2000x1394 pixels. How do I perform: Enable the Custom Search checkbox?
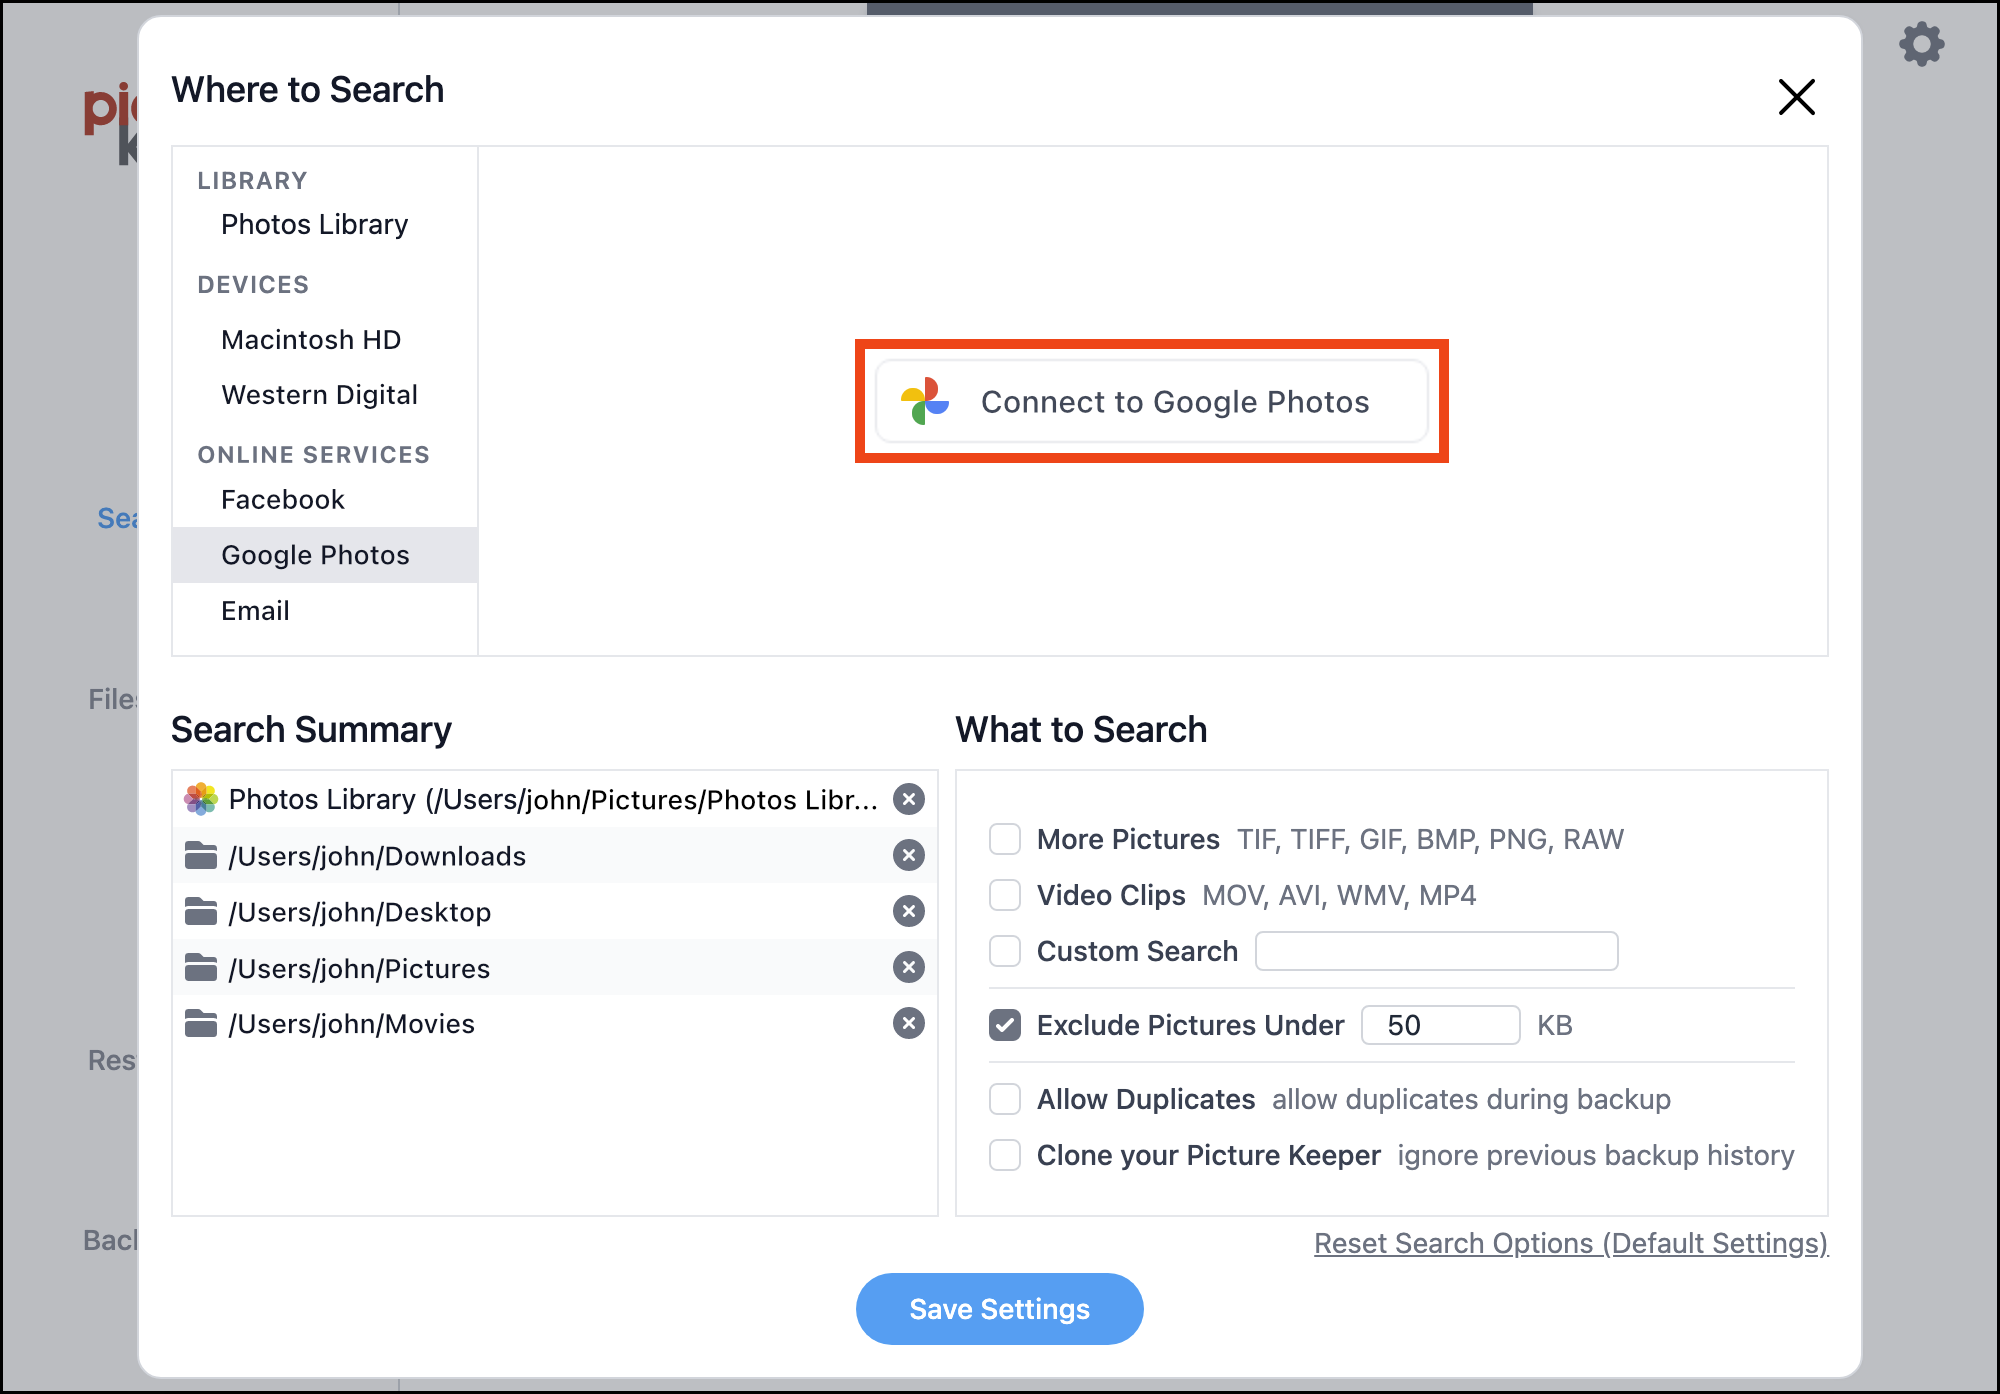click(1005, 951)
